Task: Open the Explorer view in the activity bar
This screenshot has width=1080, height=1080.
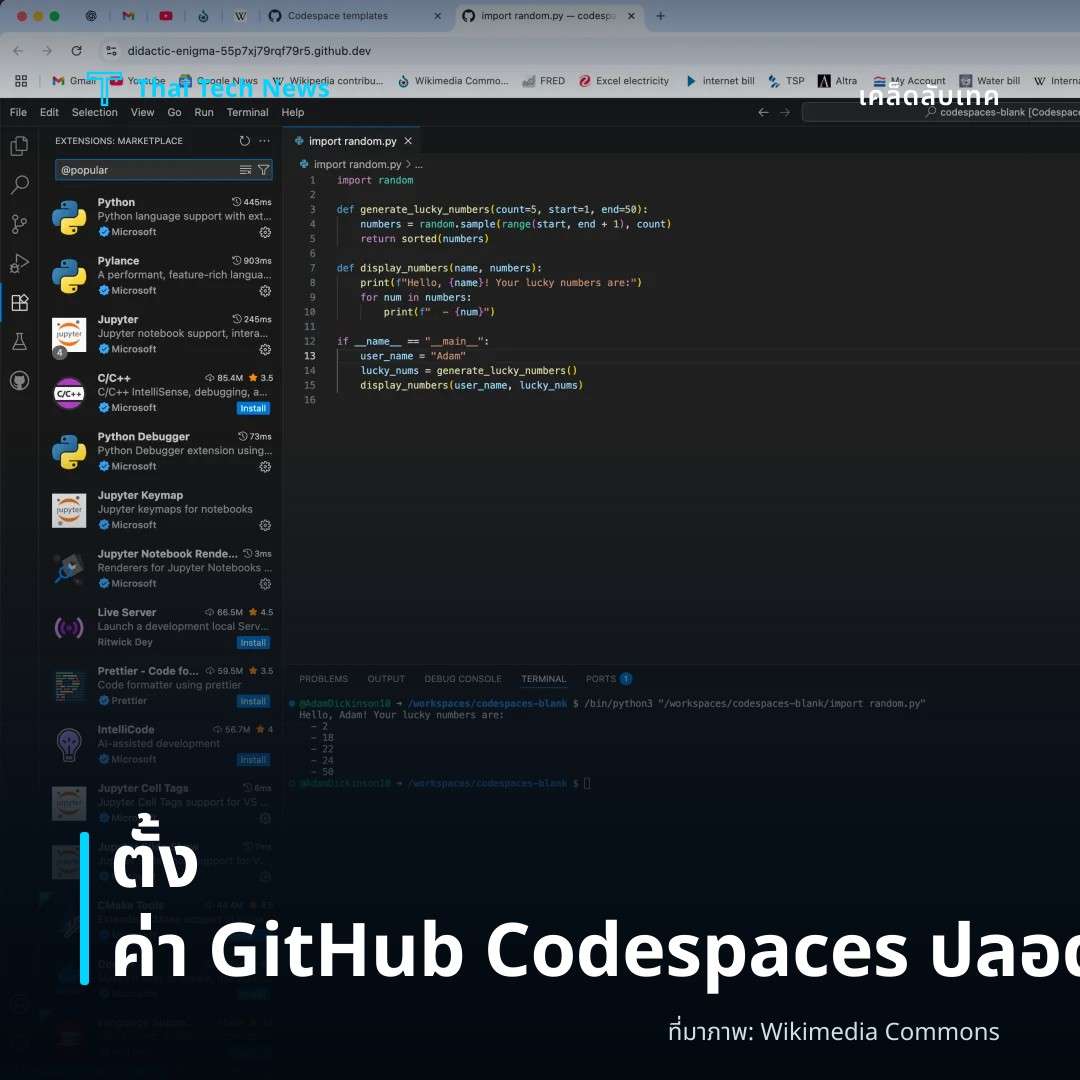Action: (19, 145)
